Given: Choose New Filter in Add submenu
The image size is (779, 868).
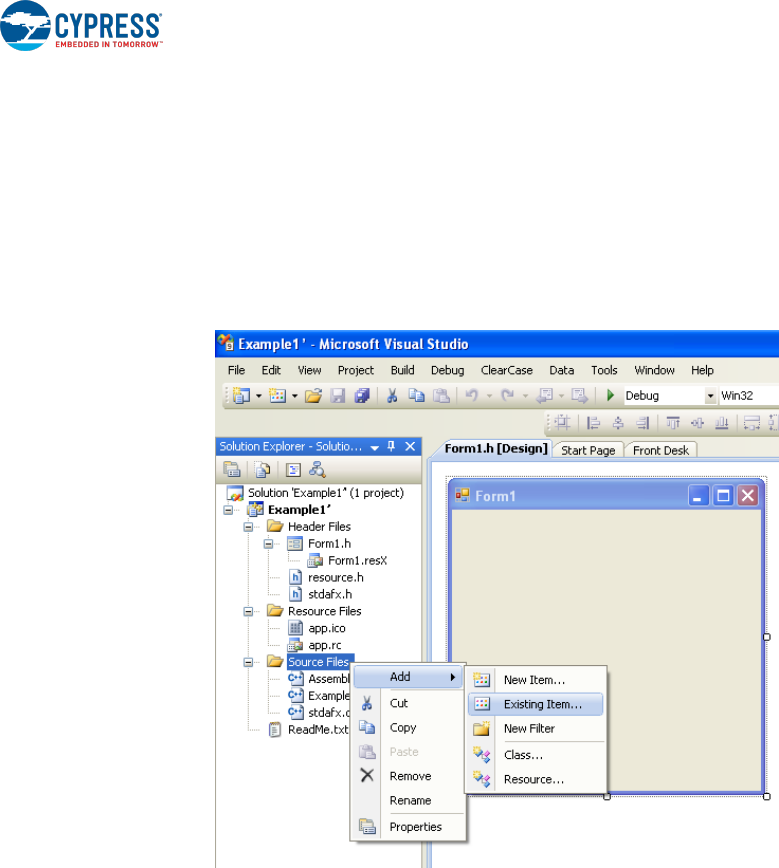Looking at the screenshot, I should coord(535,728).
